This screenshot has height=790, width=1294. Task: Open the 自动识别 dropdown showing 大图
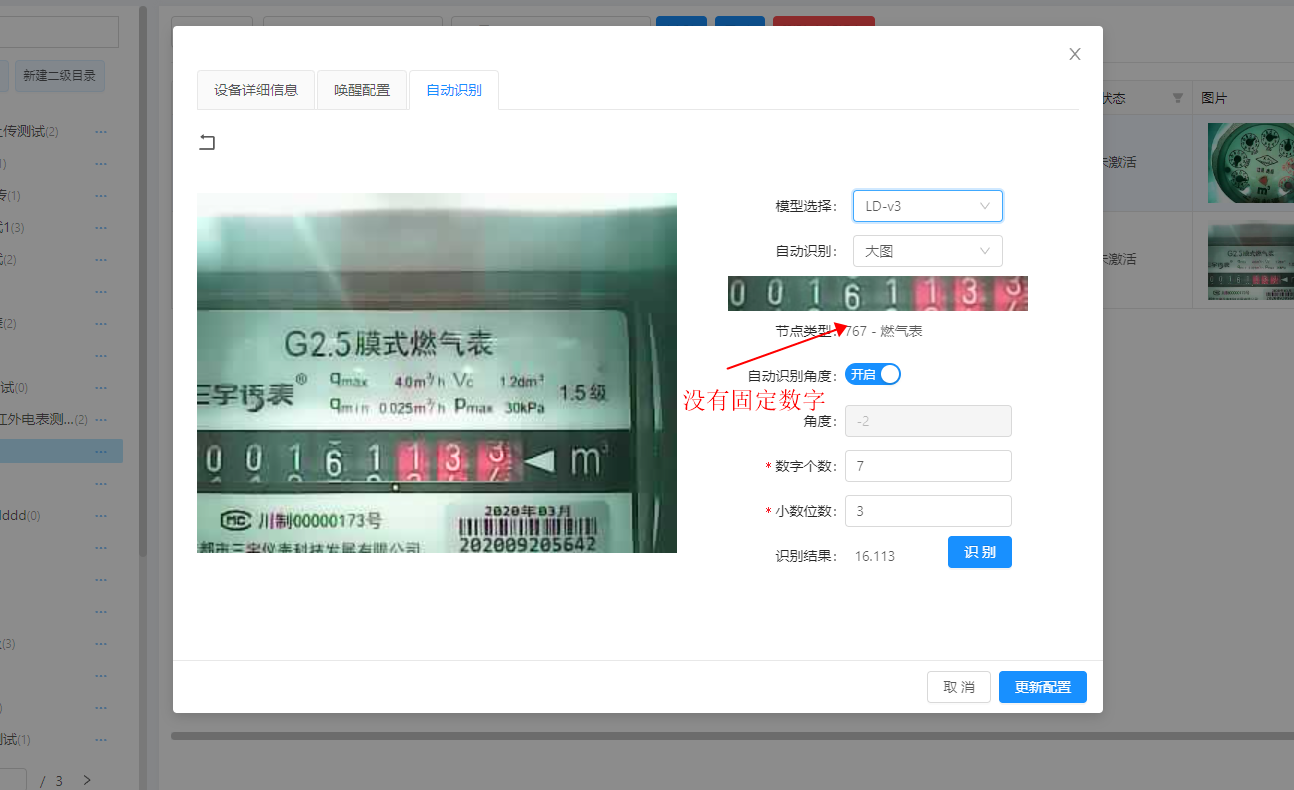(928, 251)
